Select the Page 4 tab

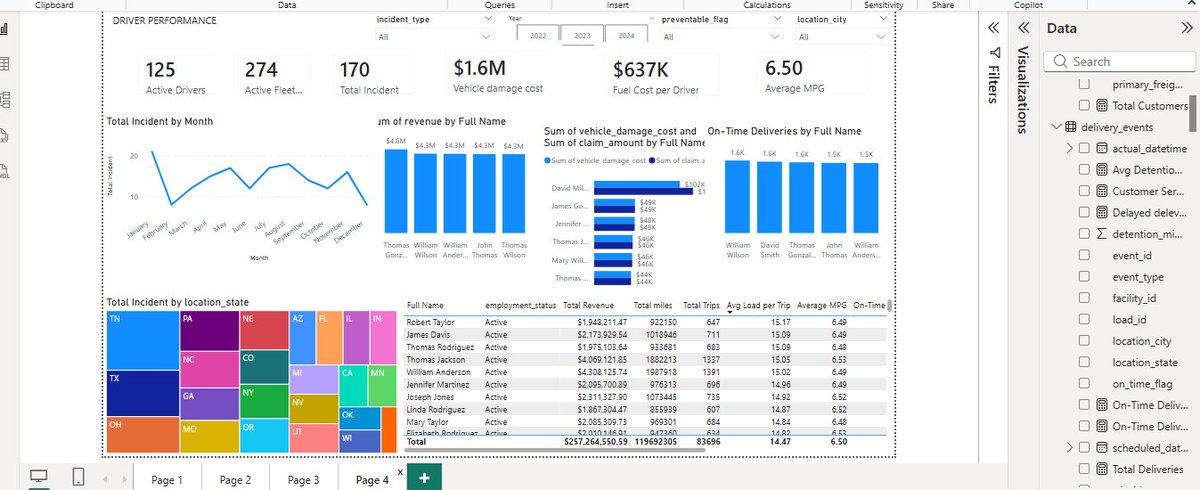point(371,479)
